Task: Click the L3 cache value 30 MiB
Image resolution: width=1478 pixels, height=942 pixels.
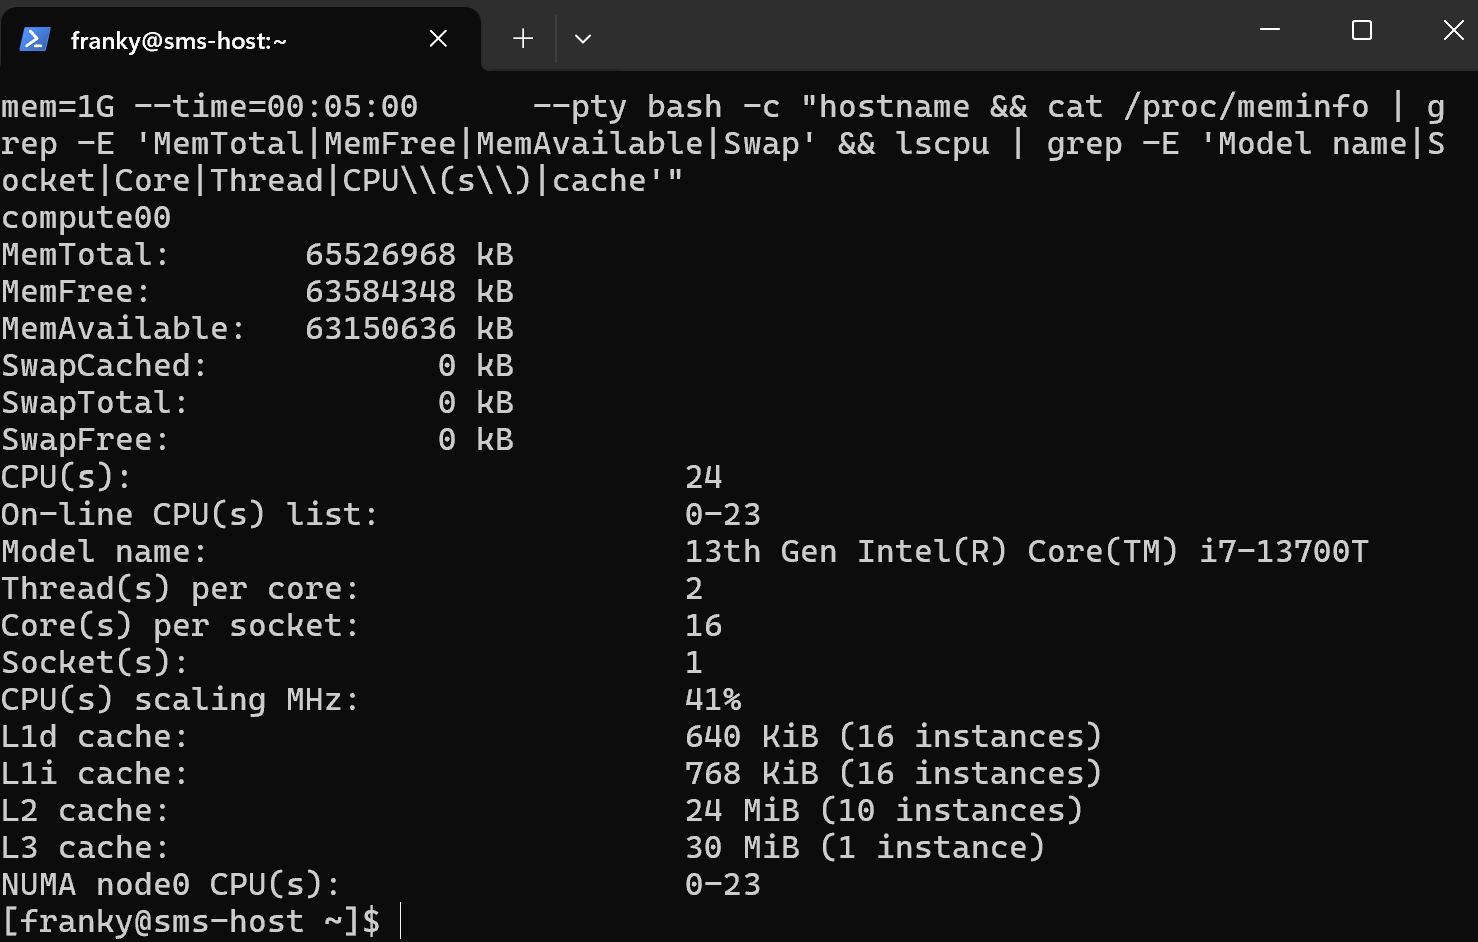Action: (742, 848)
